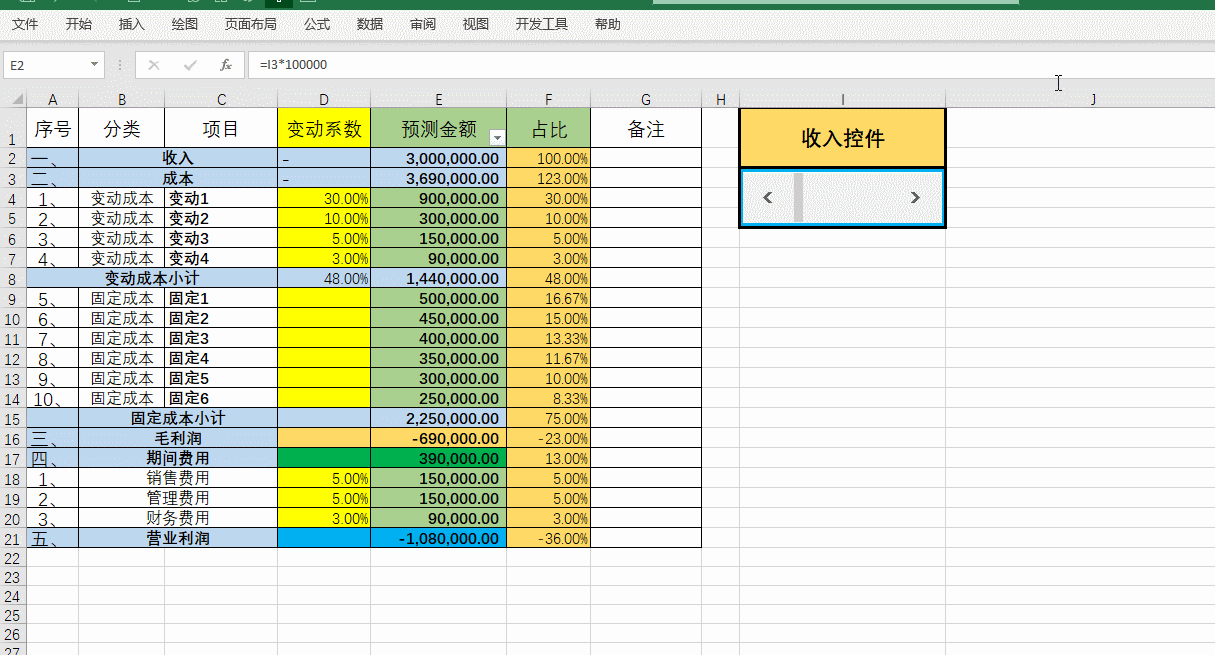The image size is (1215, 655).
Task: Select the 16.67% cell
Action: 549,298
